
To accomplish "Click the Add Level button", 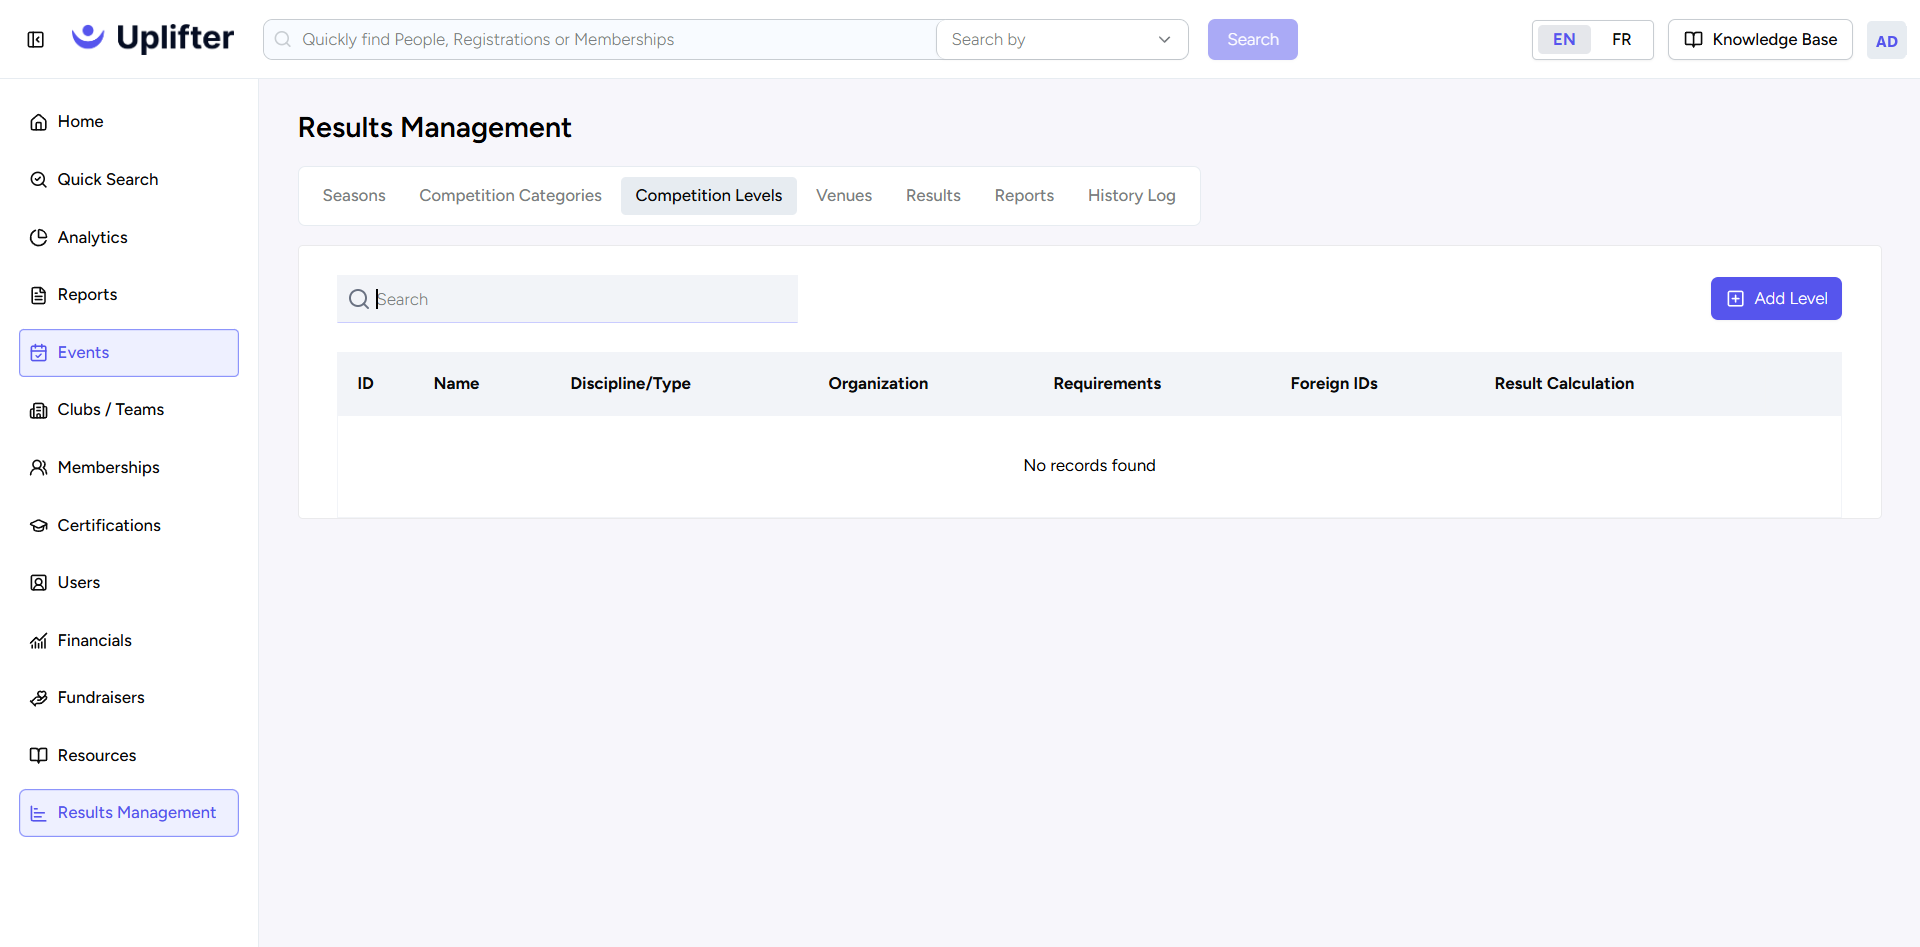I will pos(1776,299).
